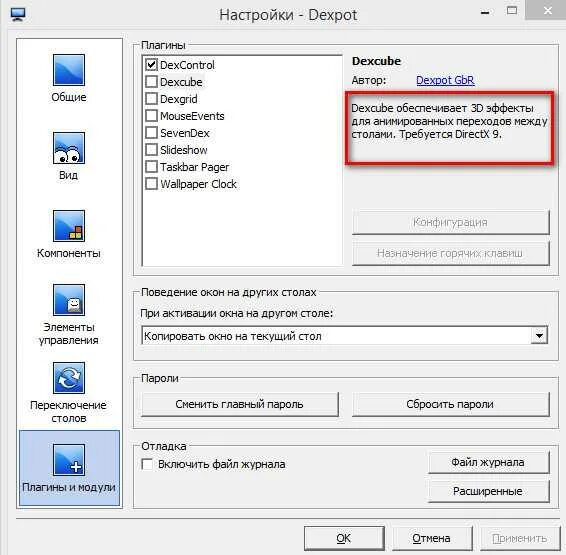Open the Файл журнала button
The image size is (566, 555).
click(x=488, y=462)
